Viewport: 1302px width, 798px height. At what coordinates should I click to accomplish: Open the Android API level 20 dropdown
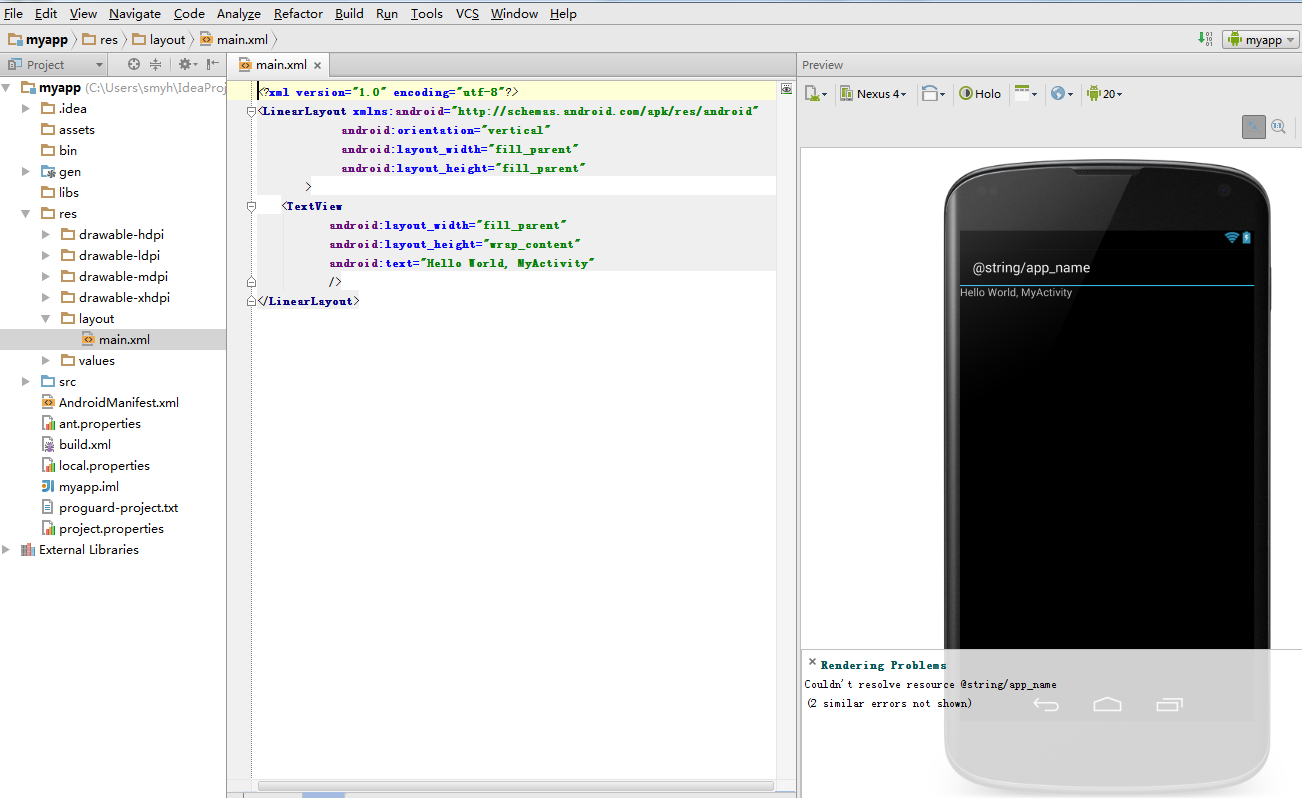1105,94
